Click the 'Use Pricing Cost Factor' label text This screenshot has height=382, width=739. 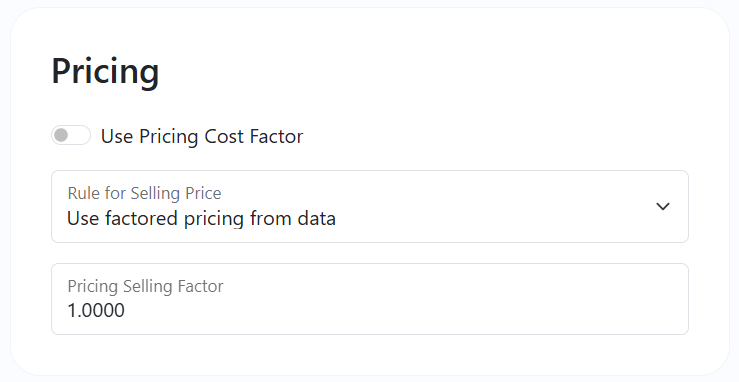(202, 136)
